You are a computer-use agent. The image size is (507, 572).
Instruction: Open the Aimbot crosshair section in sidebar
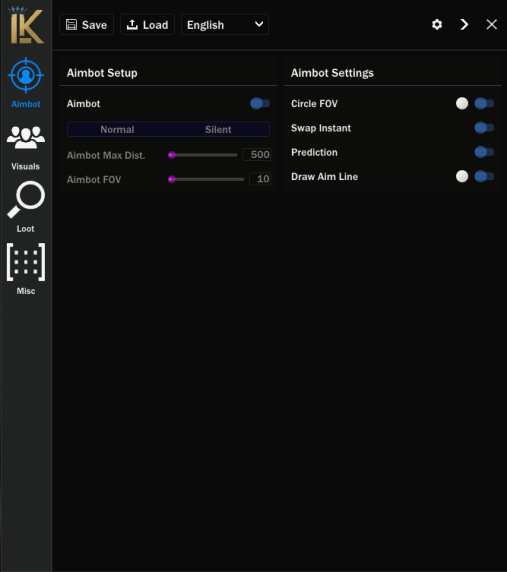(26, 82)
